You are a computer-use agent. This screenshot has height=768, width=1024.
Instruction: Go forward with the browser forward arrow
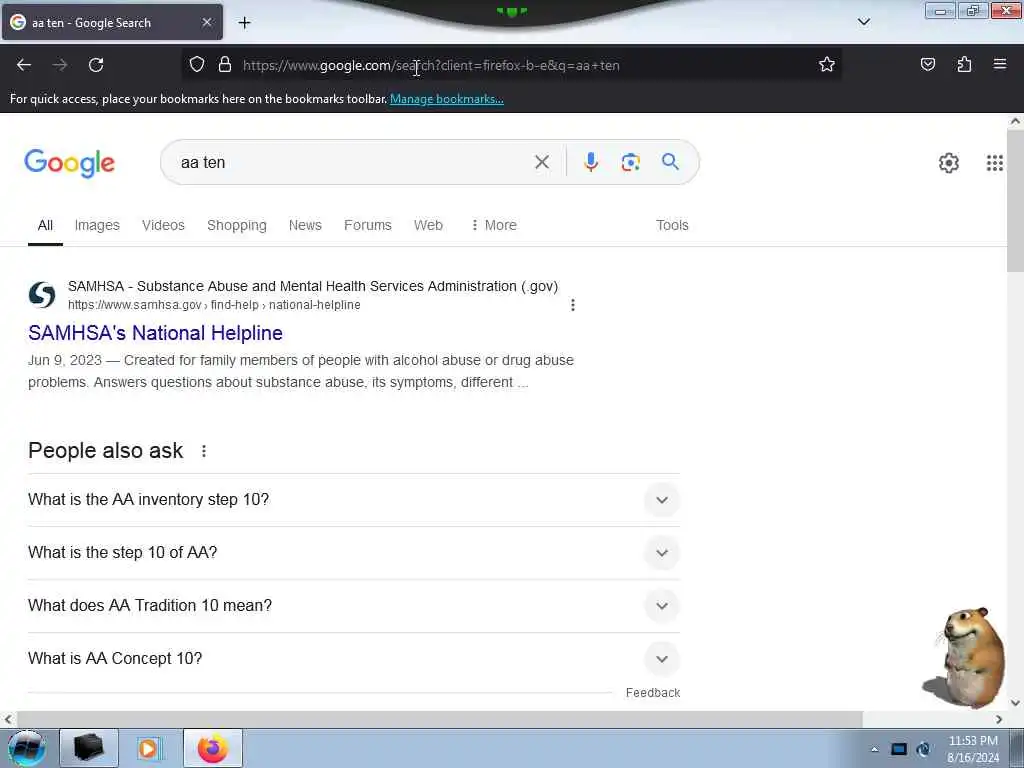click(60, 65)
